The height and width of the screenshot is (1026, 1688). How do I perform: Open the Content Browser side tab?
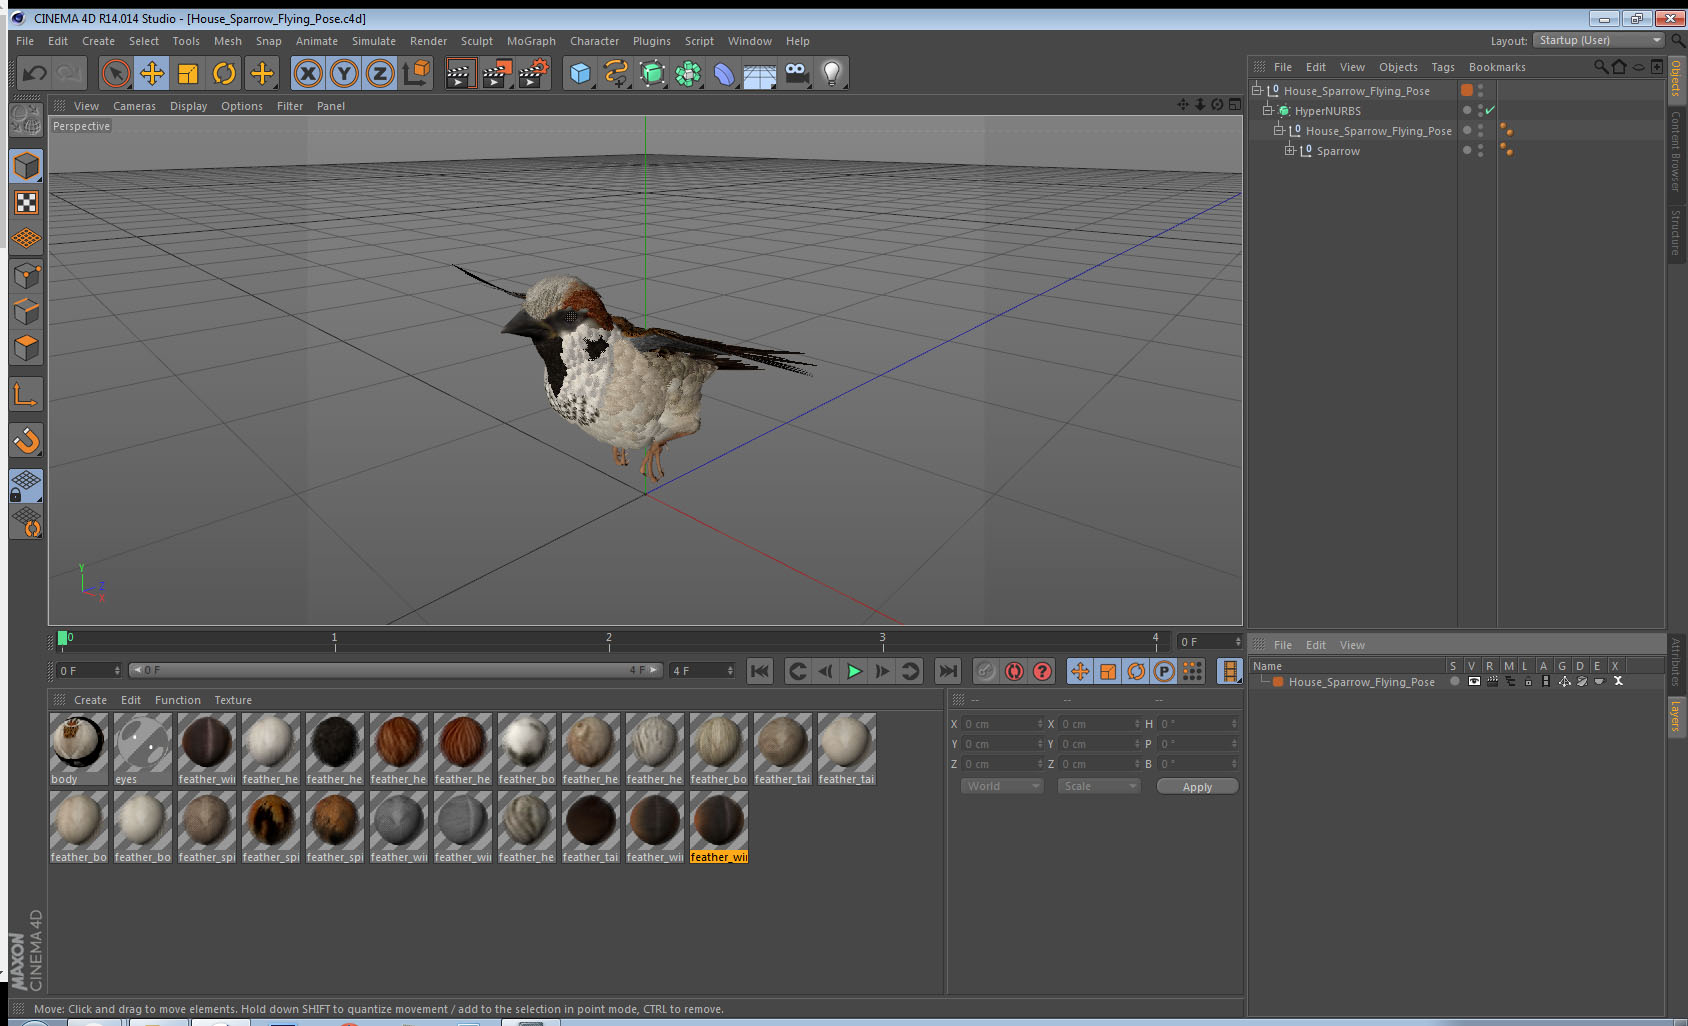pyautogui.click(x=1676, y=150)
